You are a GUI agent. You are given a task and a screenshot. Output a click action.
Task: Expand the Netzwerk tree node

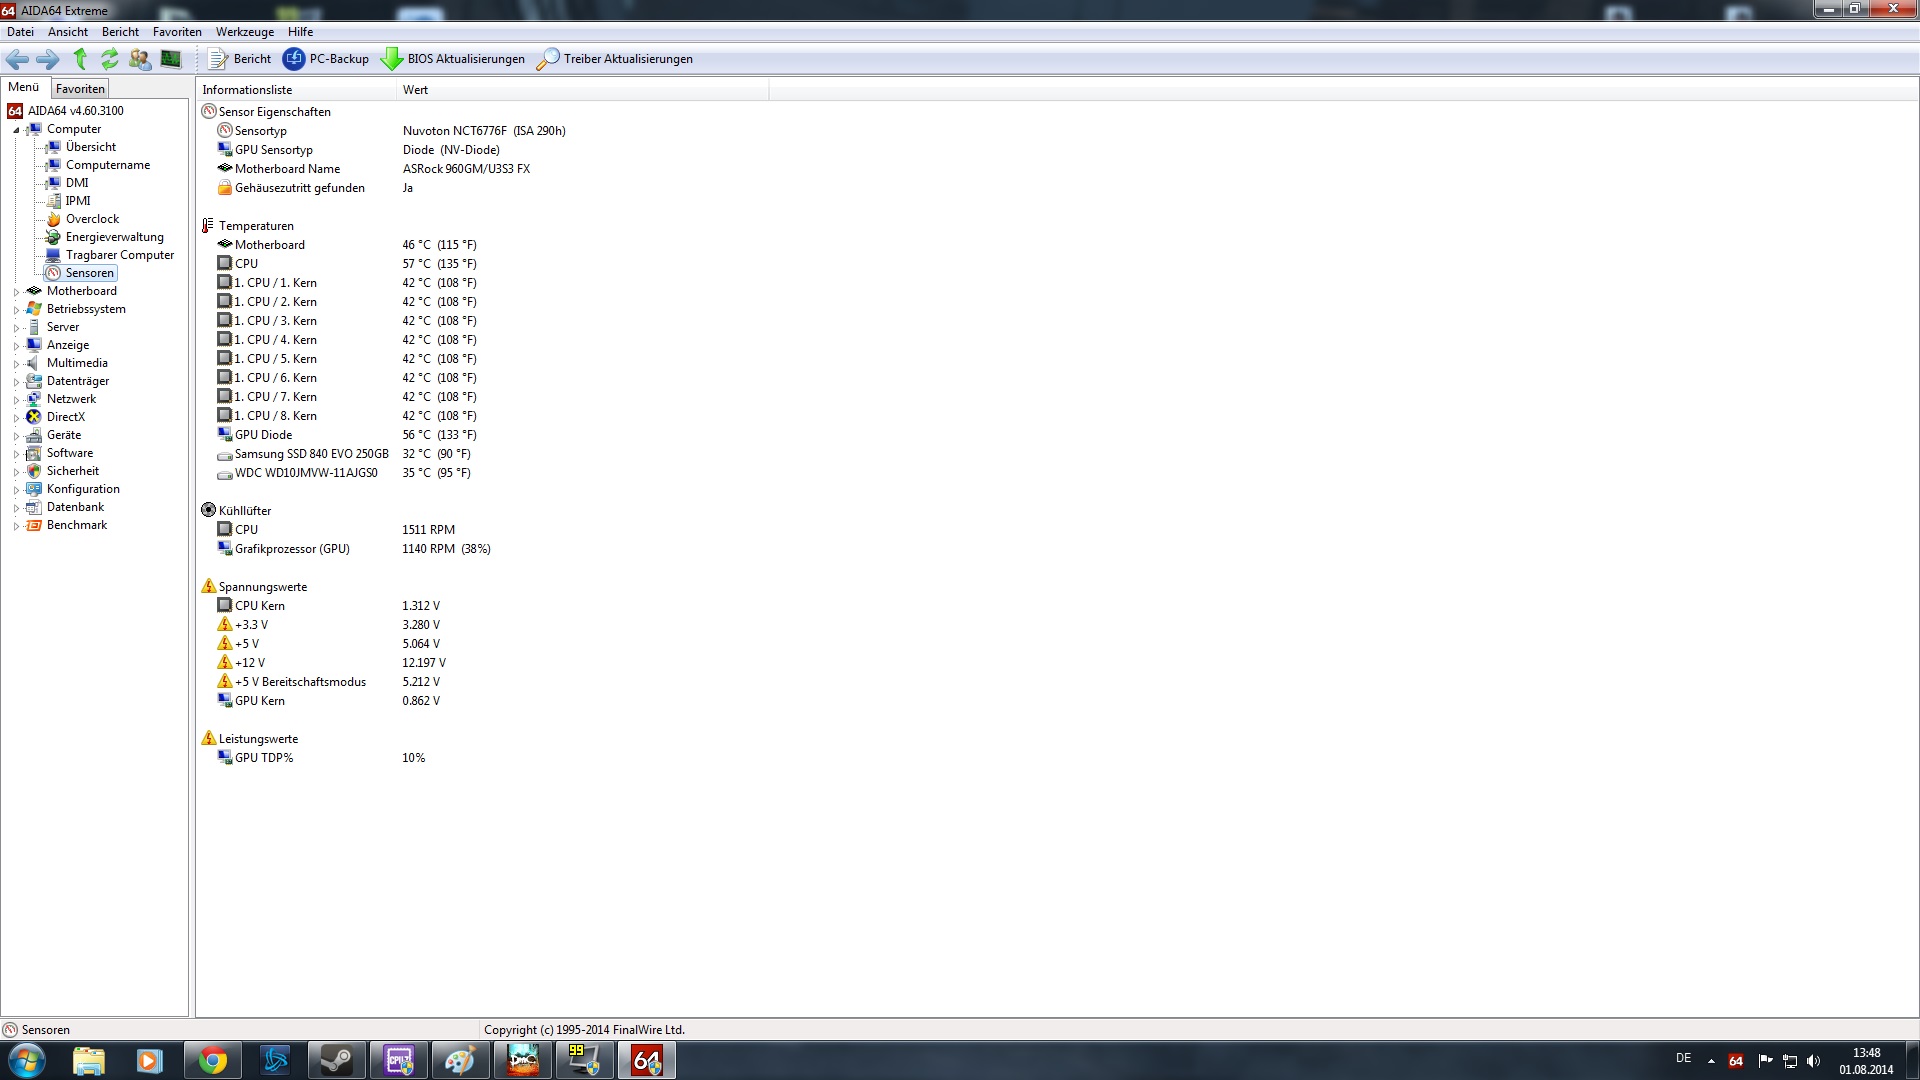16,400
